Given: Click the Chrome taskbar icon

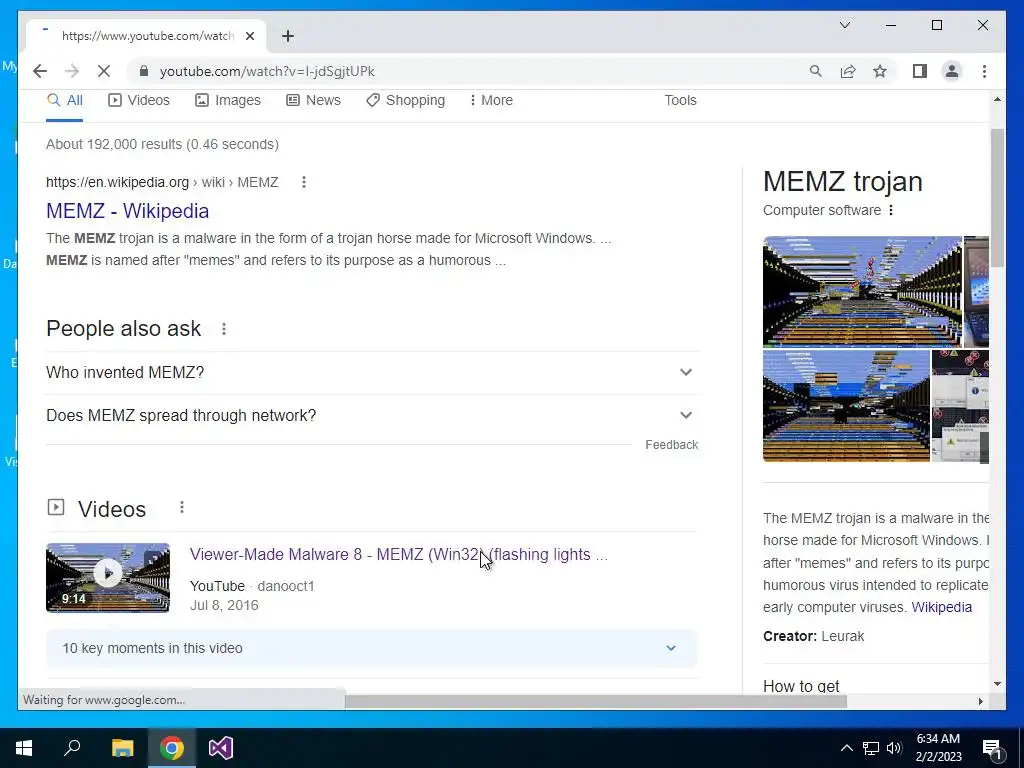Looking at the screenshot, I should pyautogui.click(x=172, y=748).
